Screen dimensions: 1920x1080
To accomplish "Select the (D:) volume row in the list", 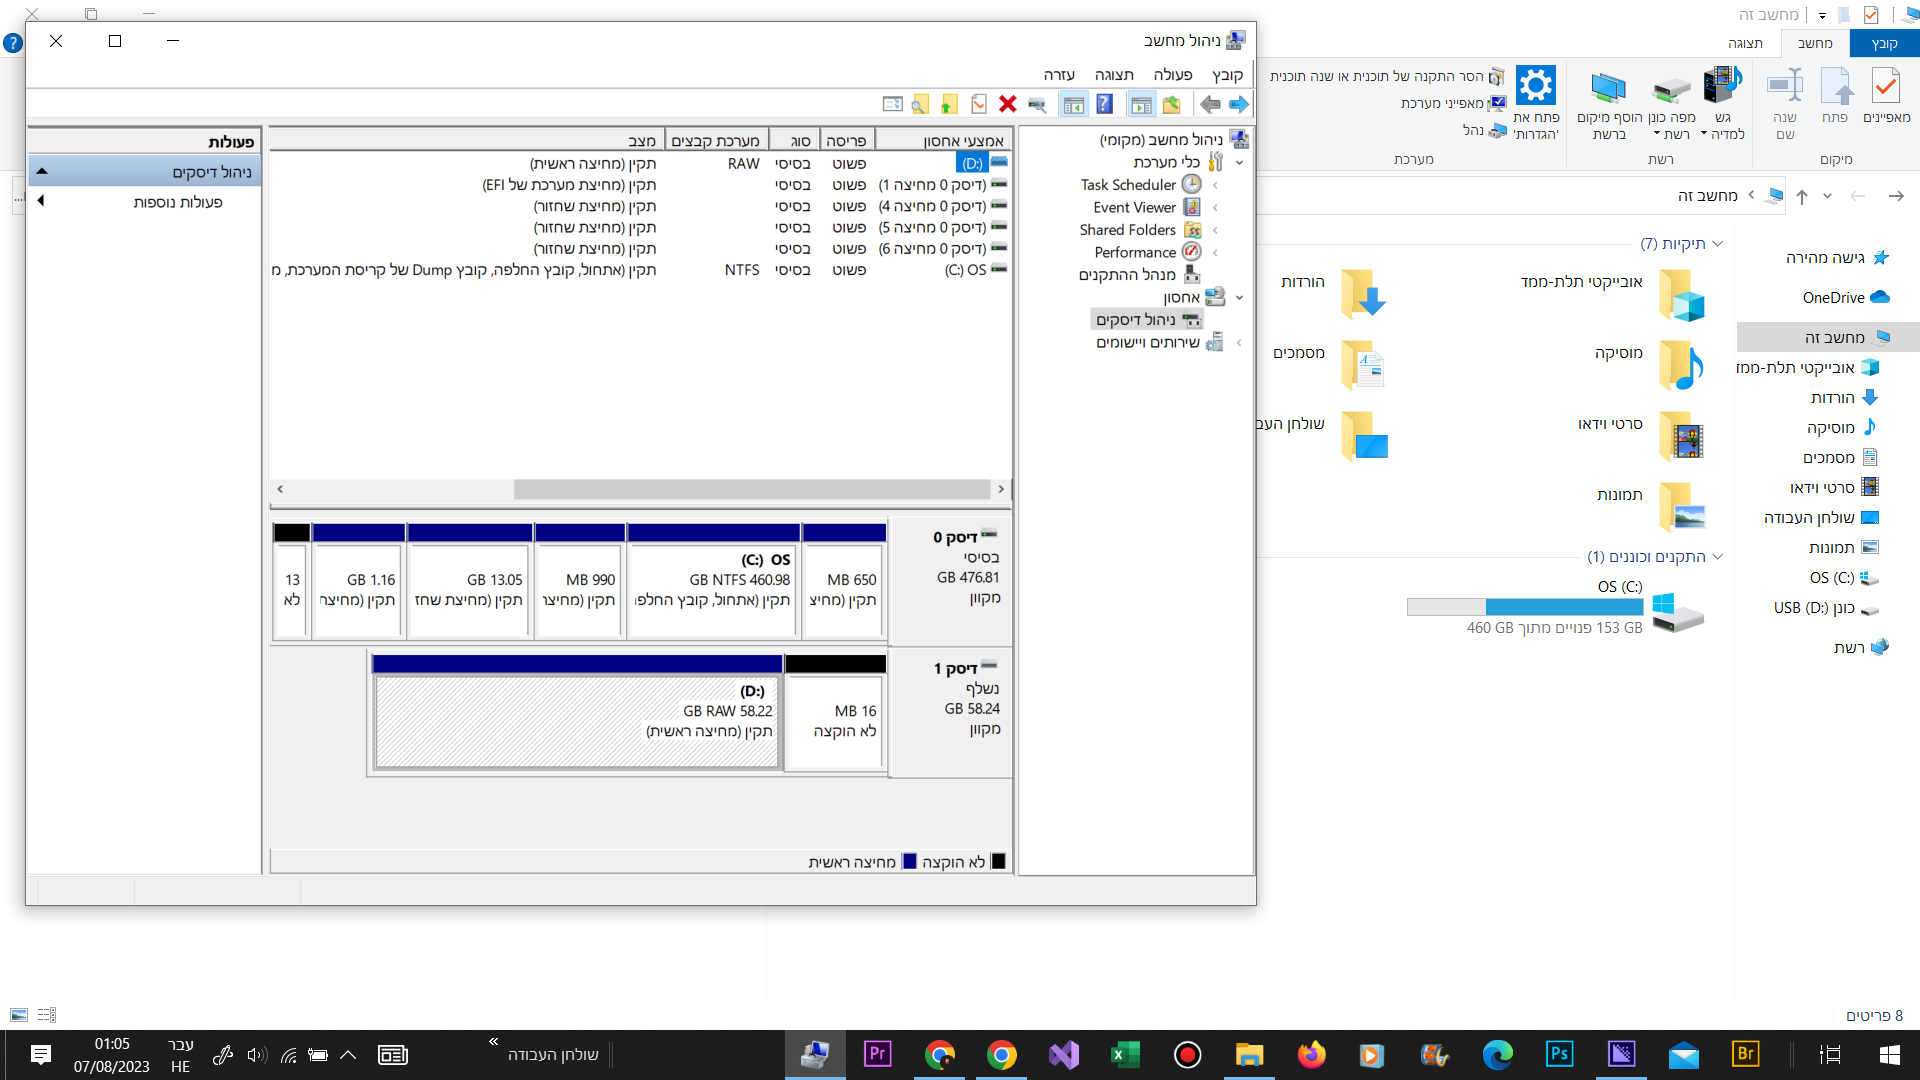I will click(640, 163).
